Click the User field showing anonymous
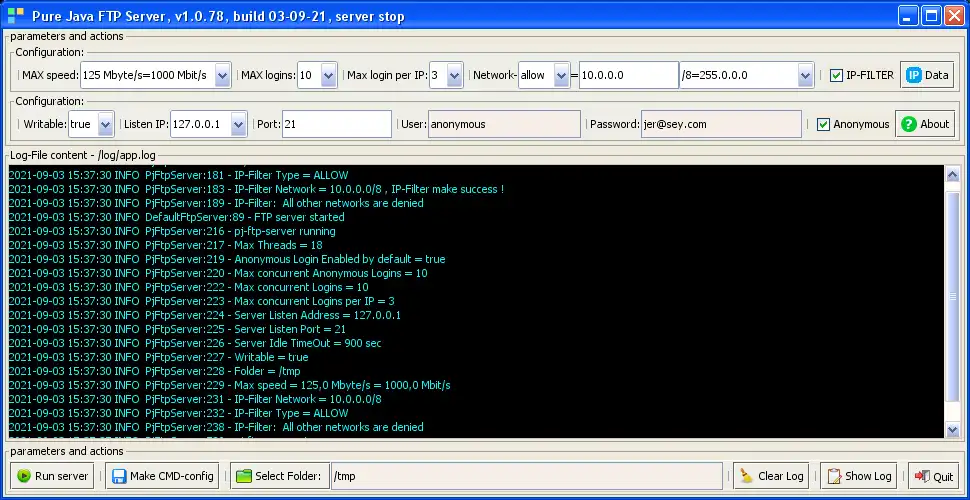This screenshot has height=500, width=970. pos(504,124)
